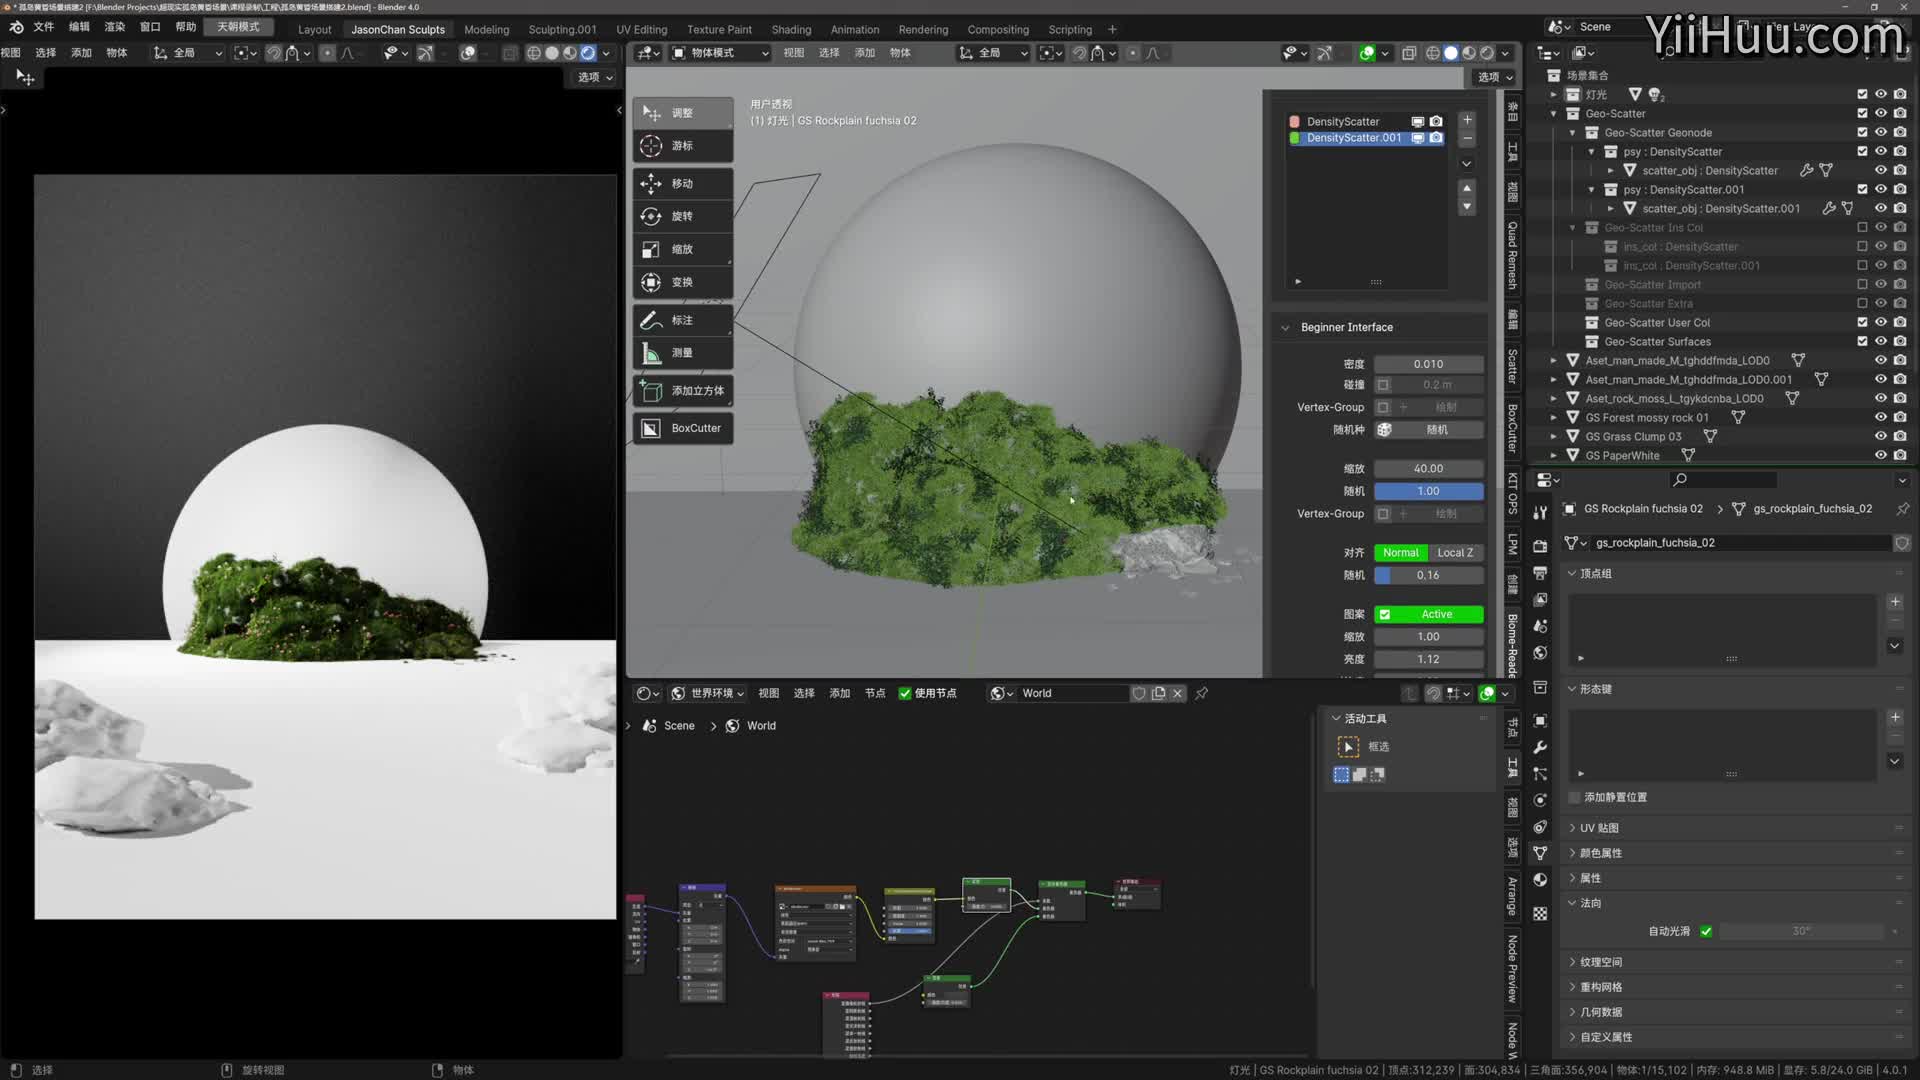Image resolution: width=1920 pixels, height=1080 pixels.
Task: Open the Render properties tab icon
Action: 1540,547
